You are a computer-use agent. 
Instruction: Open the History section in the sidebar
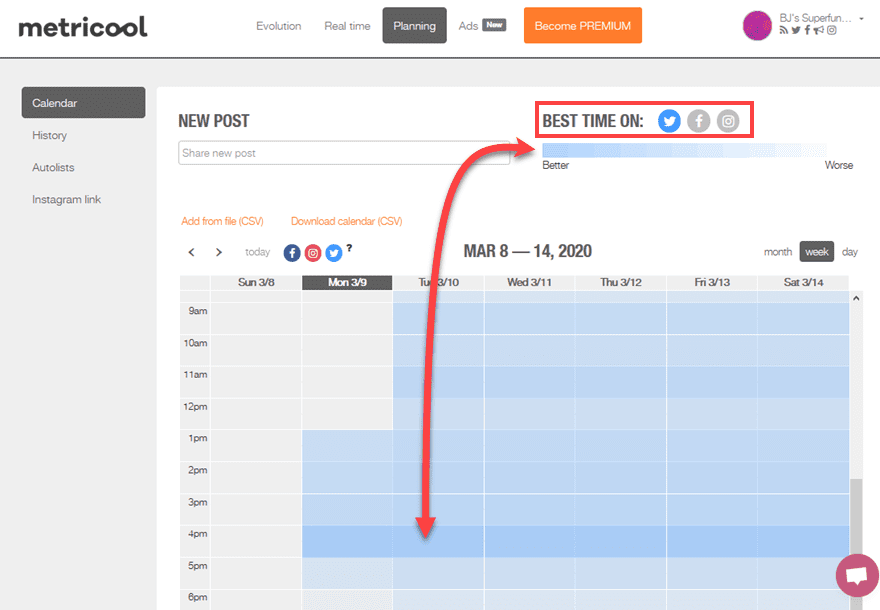pyautogui.click(x=49, y=135)
